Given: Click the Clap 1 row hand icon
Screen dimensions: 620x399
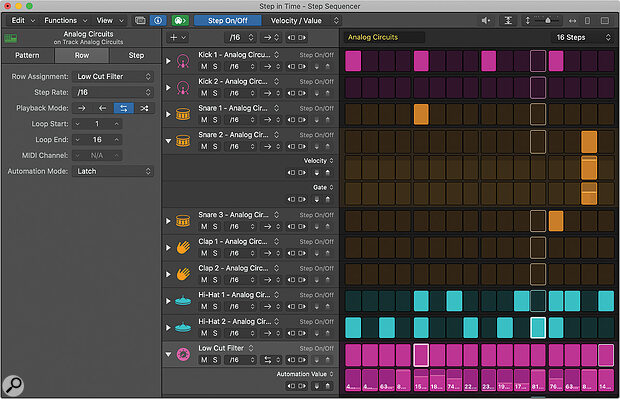Looking at the screenshot, I should 183,248.
